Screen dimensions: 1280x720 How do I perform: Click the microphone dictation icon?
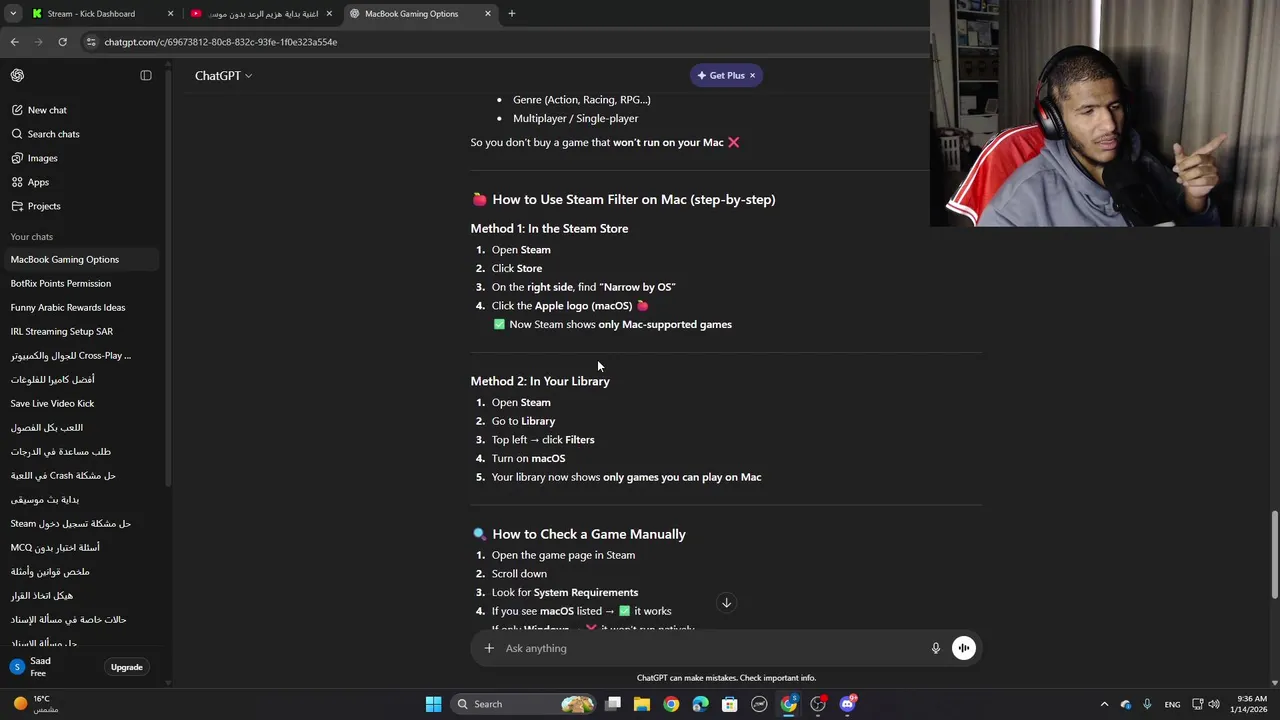tap(936, 648)
